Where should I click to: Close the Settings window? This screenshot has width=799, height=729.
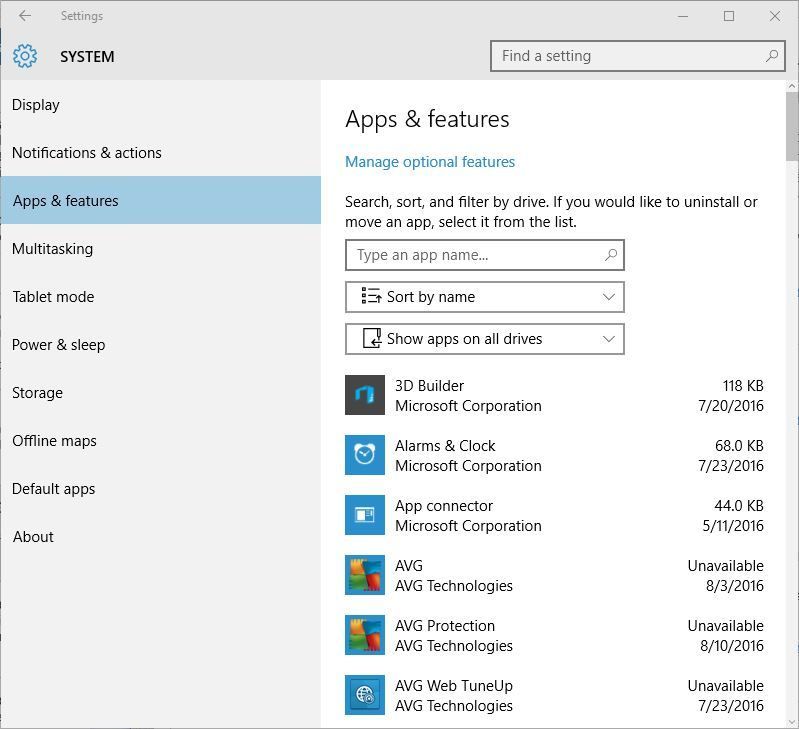(x=775, y=16)
